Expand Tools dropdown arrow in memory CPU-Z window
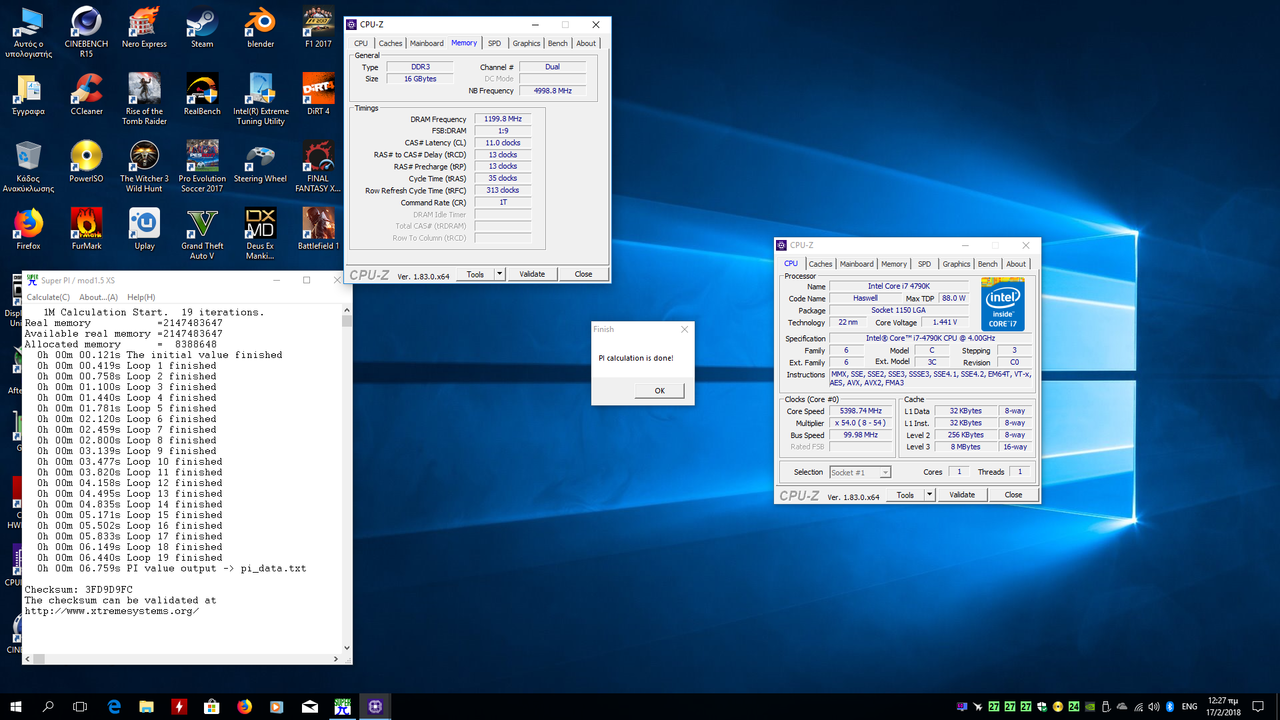The width and height of the screenshot is (1280, 720). pyautogui.click(x=499, y=274)
